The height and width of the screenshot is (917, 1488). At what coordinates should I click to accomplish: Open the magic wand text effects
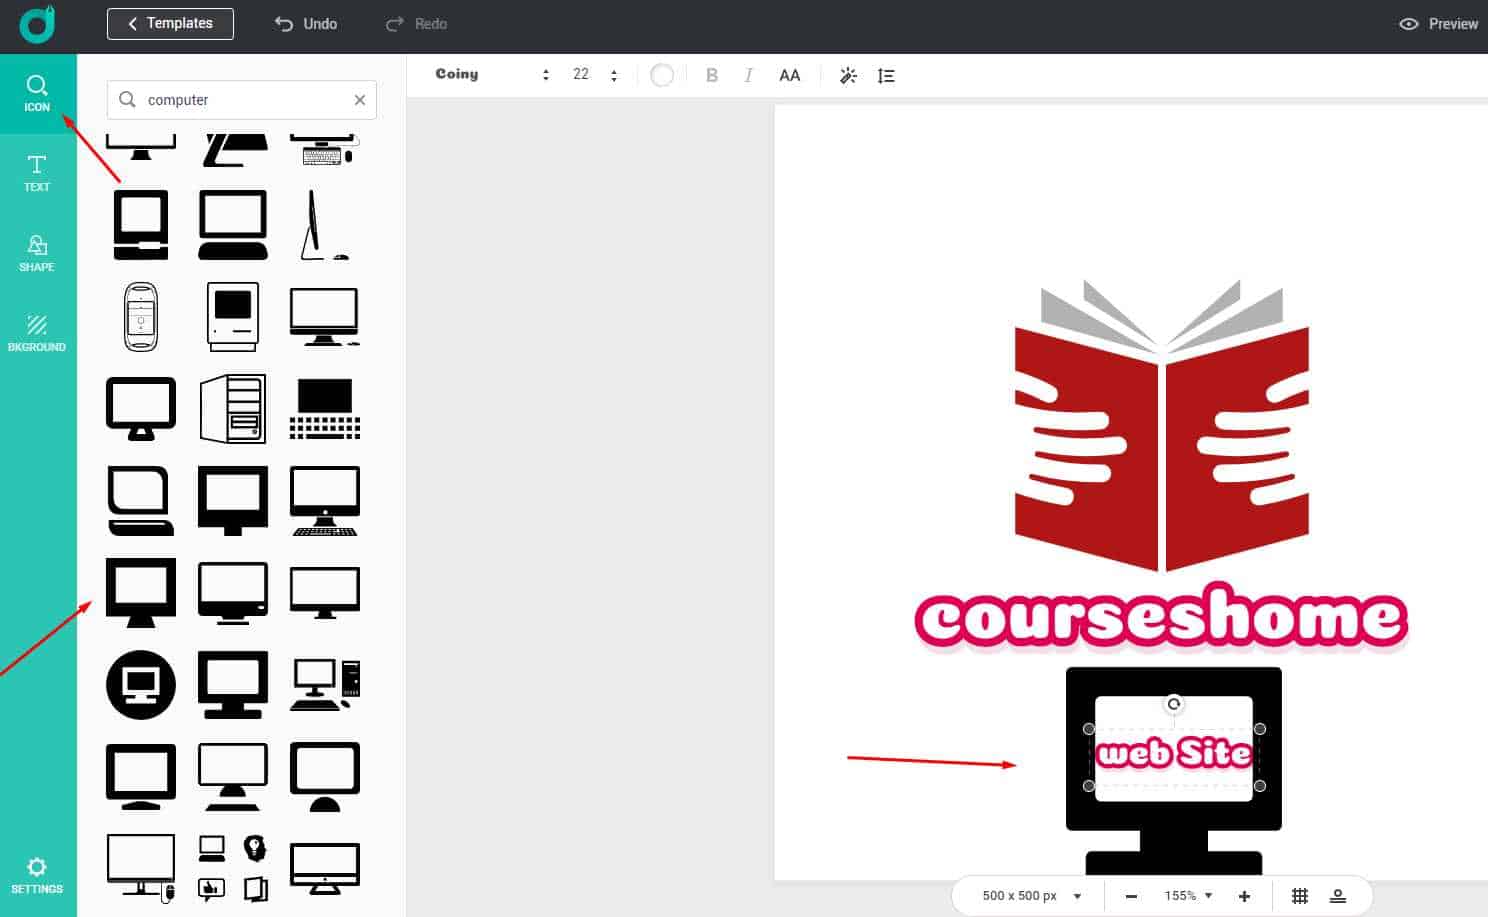[x=848, y=75]
